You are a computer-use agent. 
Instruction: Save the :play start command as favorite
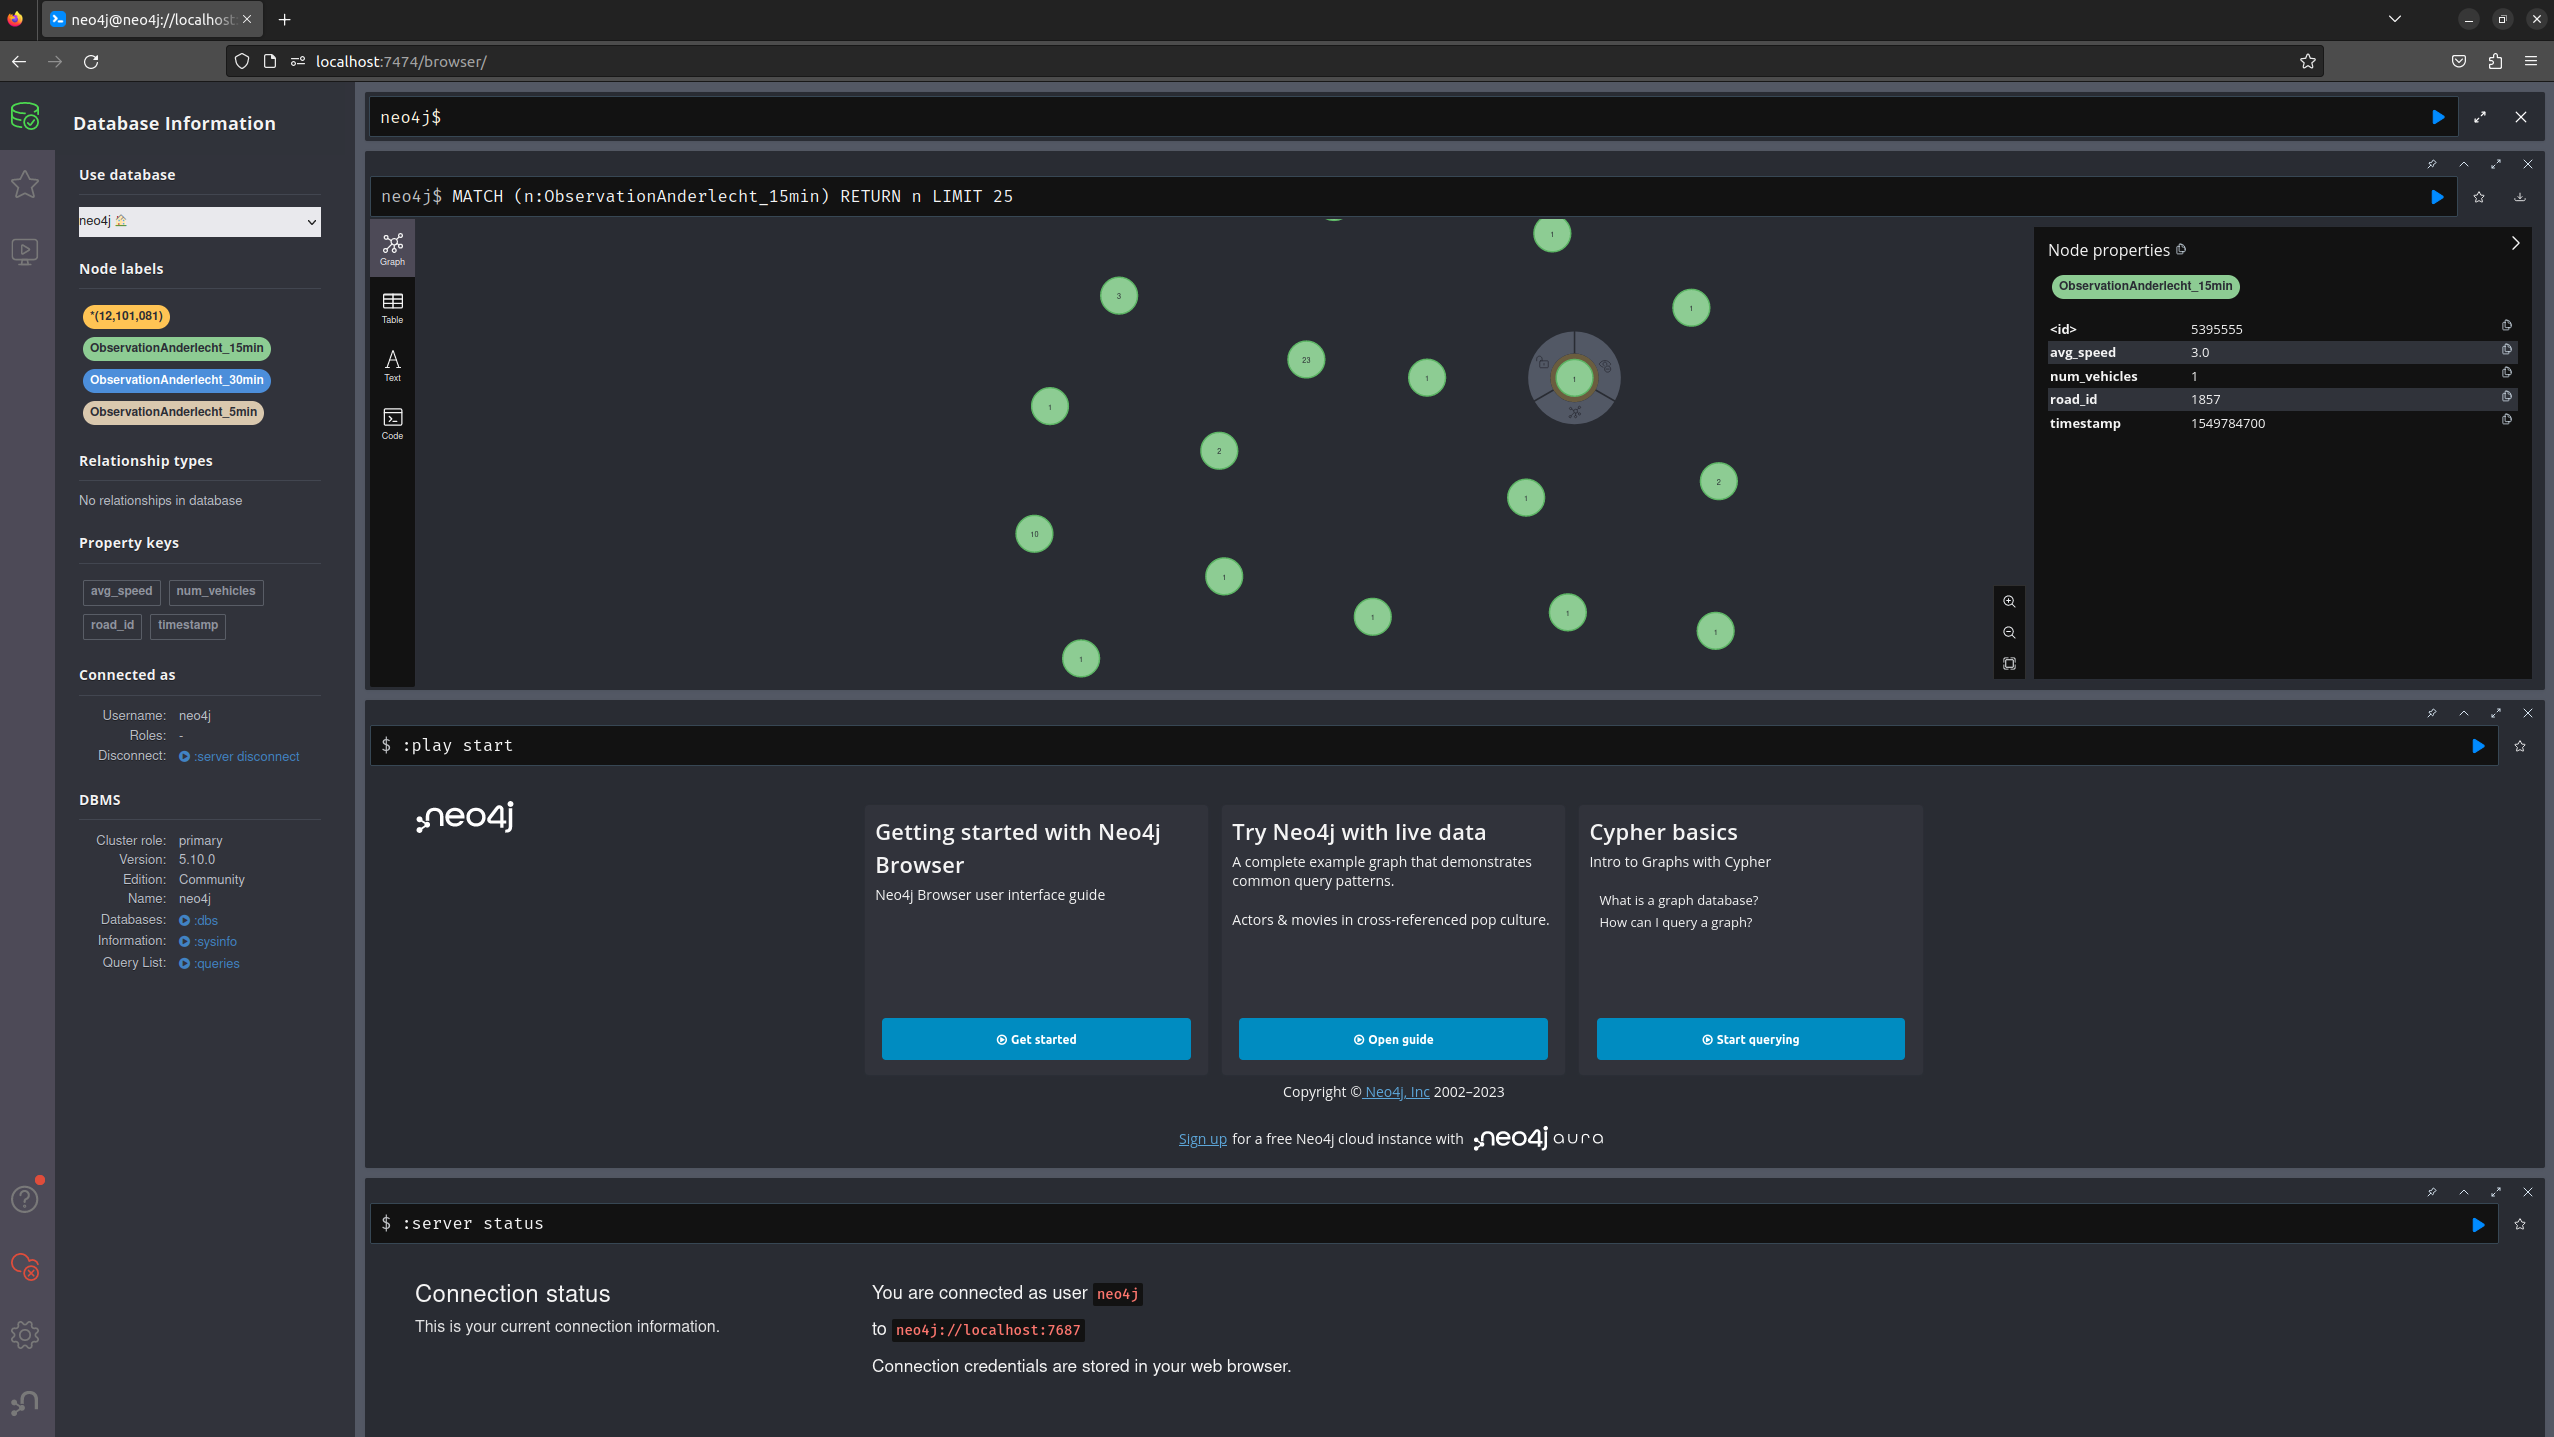point(2520,746)
